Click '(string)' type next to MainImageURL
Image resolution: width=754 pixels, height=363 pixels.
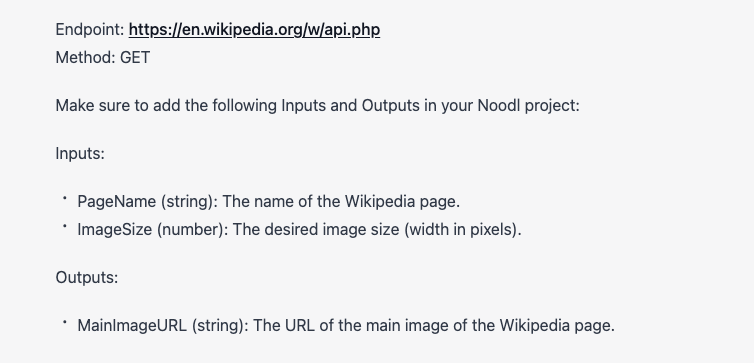[x=220, y=325]
